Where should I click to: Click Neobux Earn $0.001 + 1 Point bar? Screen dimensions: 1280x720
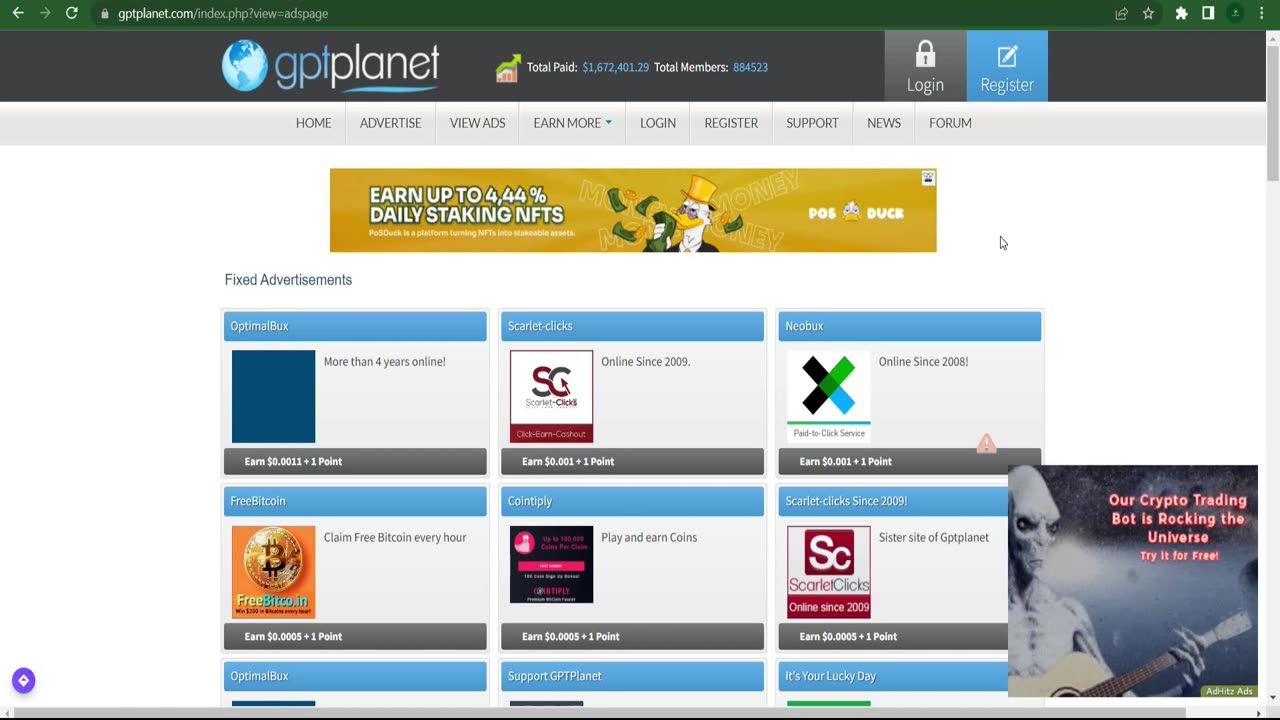click(910, 461)
